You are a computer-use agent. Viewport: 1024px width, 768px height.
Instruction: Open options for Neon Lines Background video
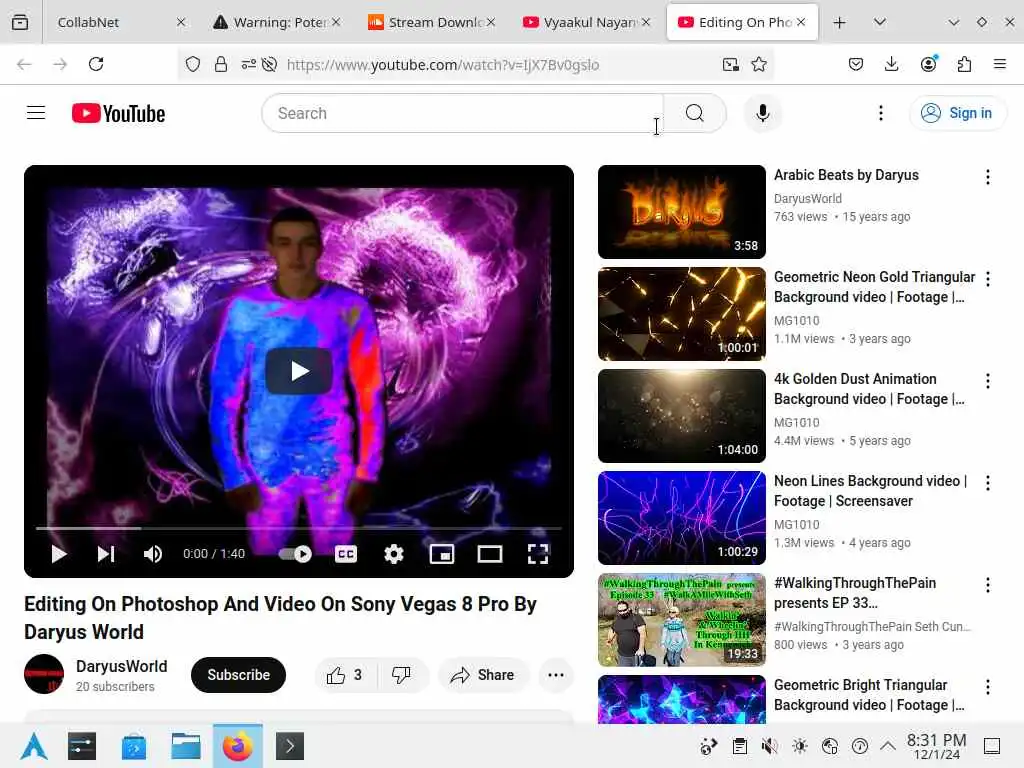pos(987,483)
